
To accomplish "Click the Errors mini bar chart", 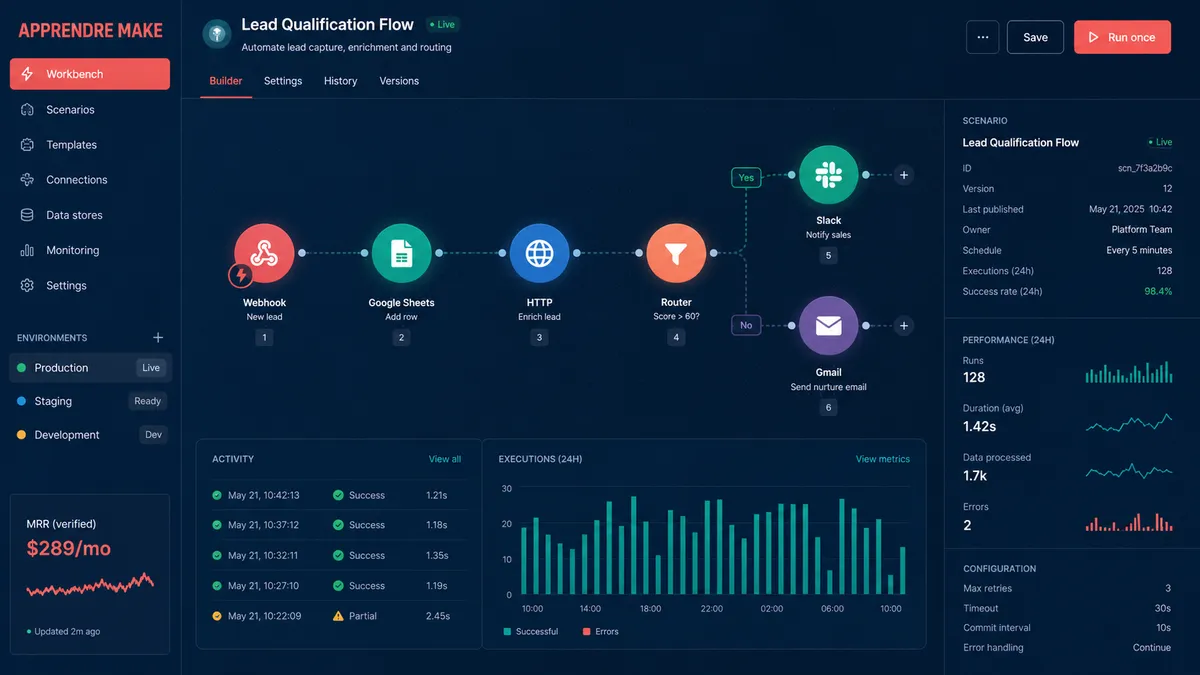I will 1129,520.
